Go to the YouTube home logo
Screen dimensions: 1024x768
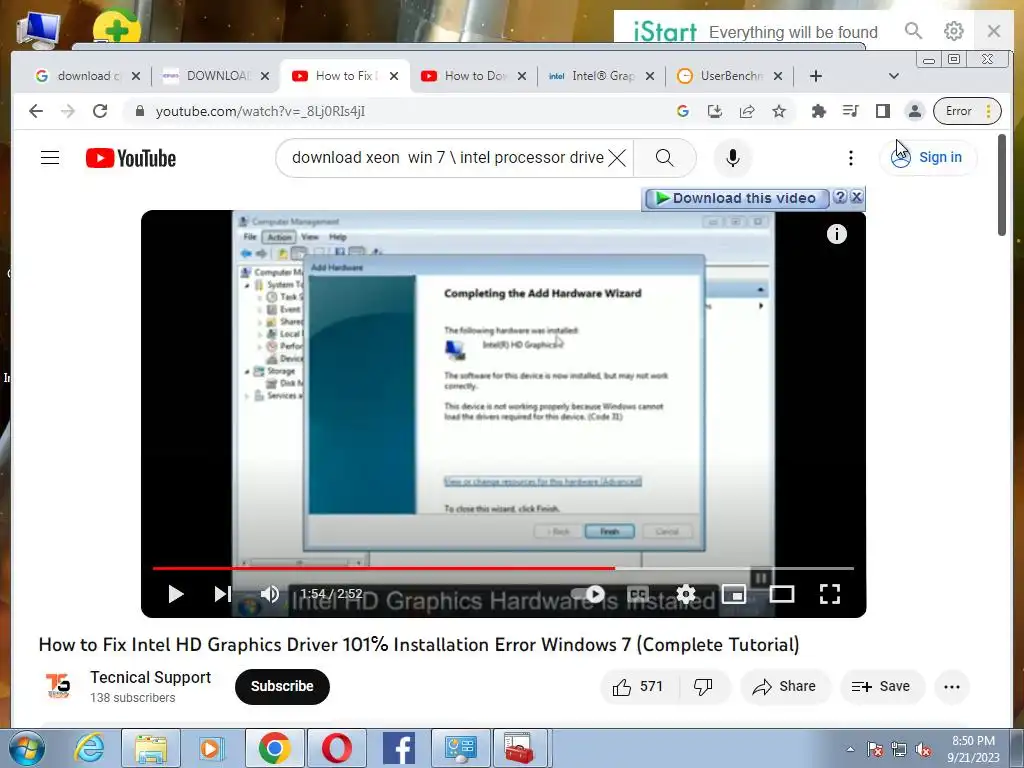click(131, 158)
